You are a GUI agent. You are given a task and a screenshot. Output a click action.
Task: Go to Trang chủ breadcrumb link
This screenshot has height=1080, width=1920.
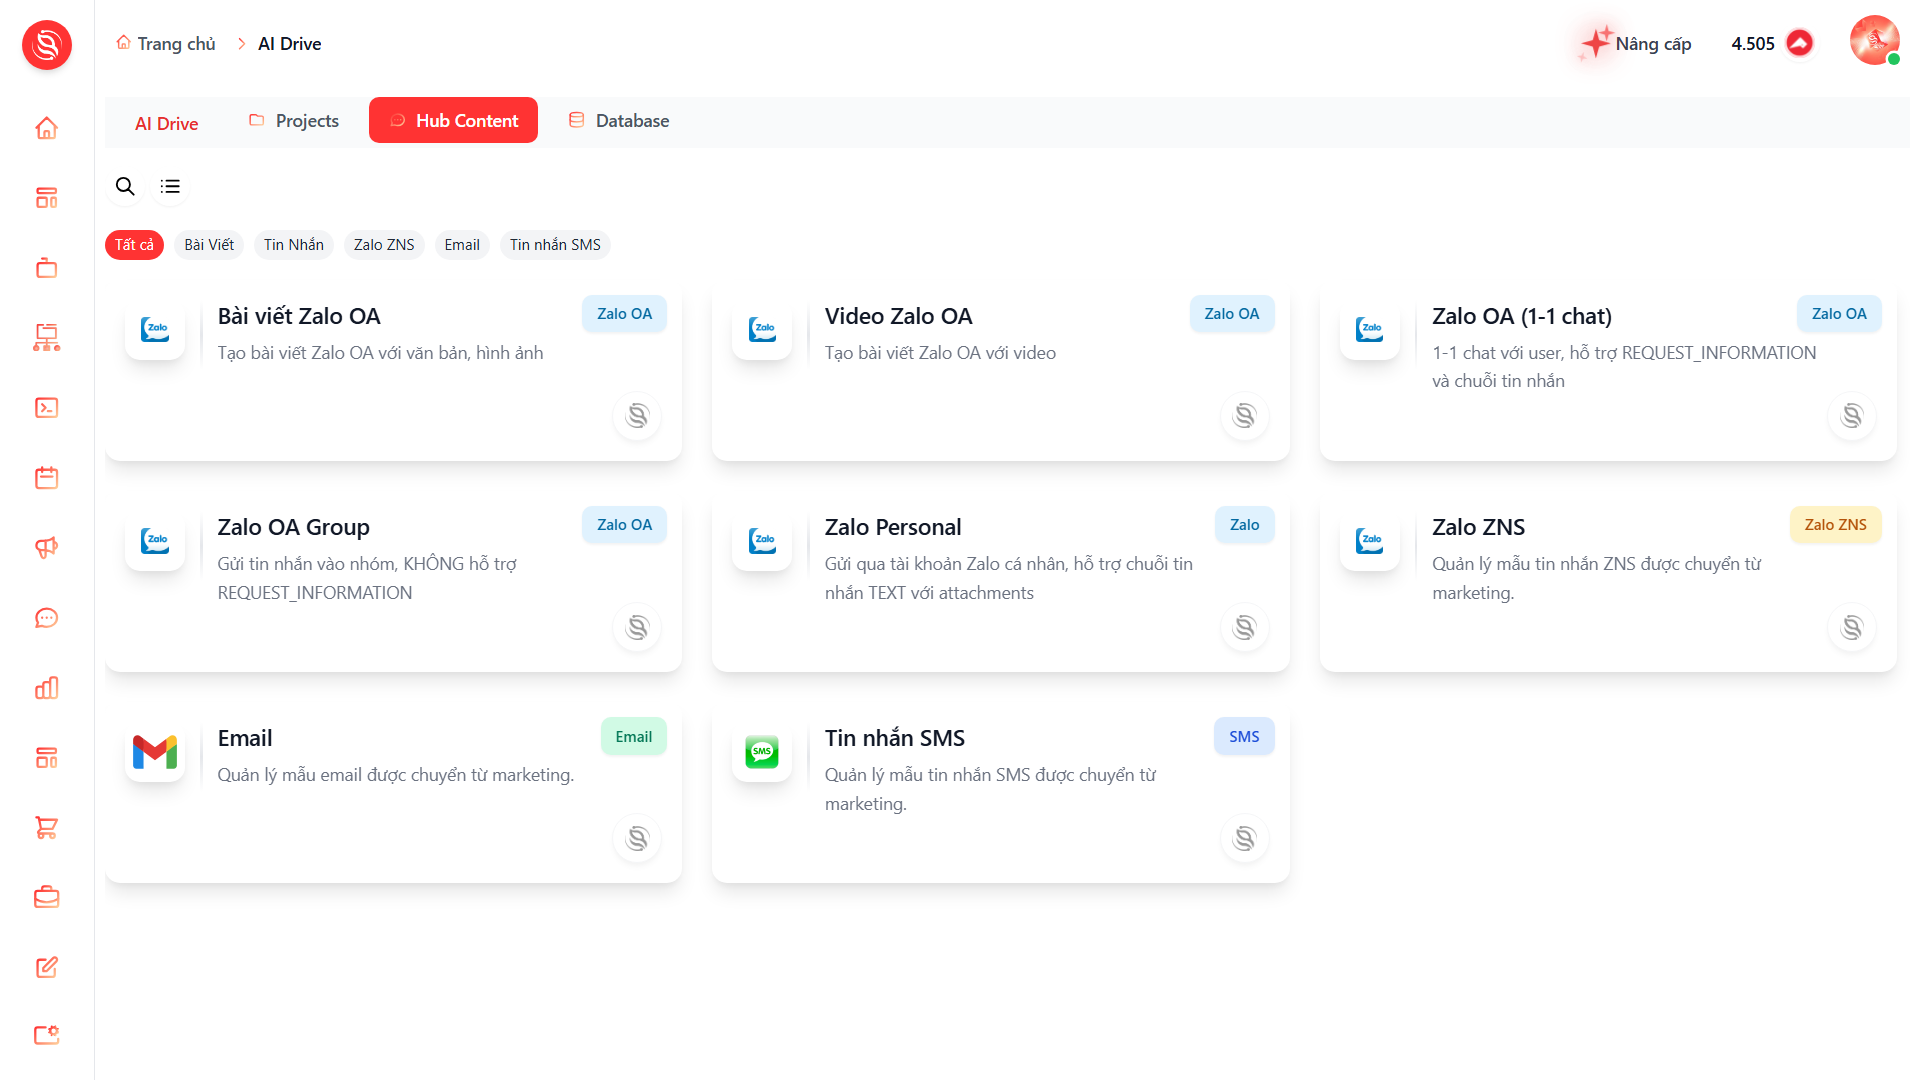tap(166, 44)
